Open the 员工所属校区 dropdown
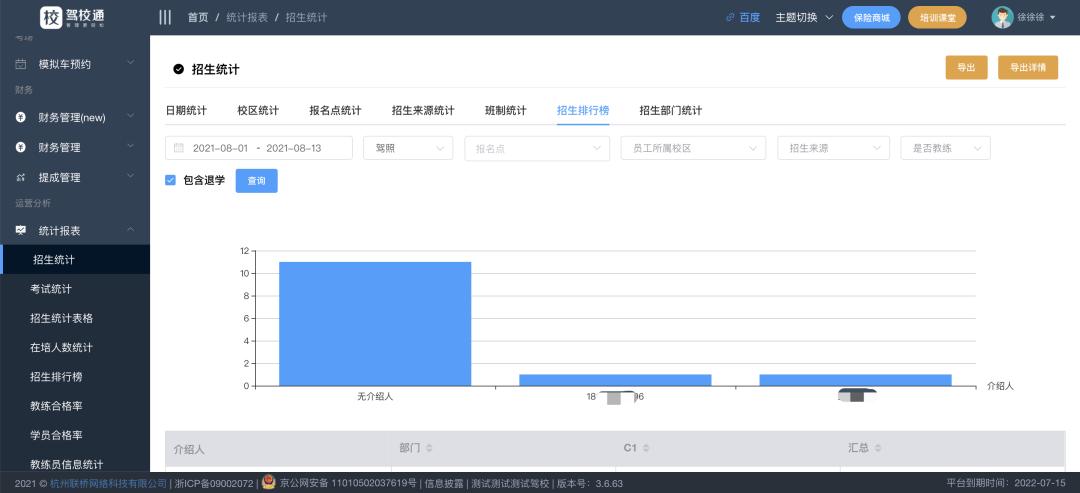Viewport: 1080px width, 493px height. 694,148
